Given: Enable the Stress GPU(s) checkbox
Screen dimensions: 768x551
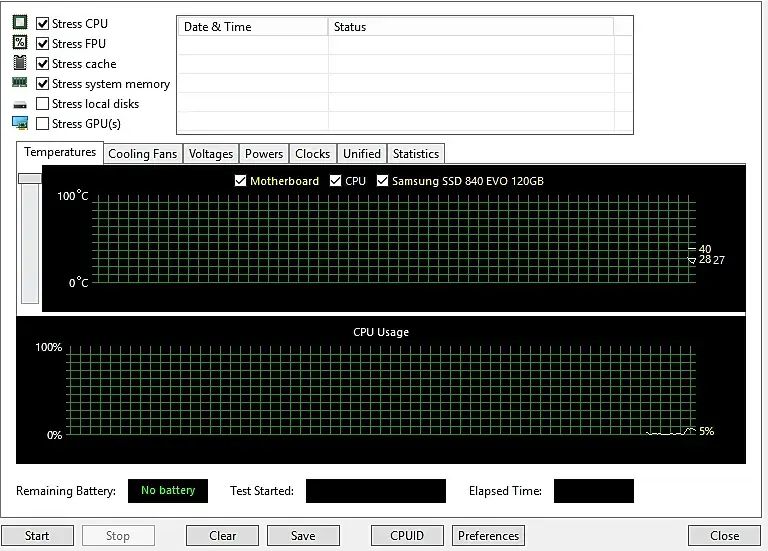Looking at the screenshot, I should pyautogui.click(x=43, y=123).
